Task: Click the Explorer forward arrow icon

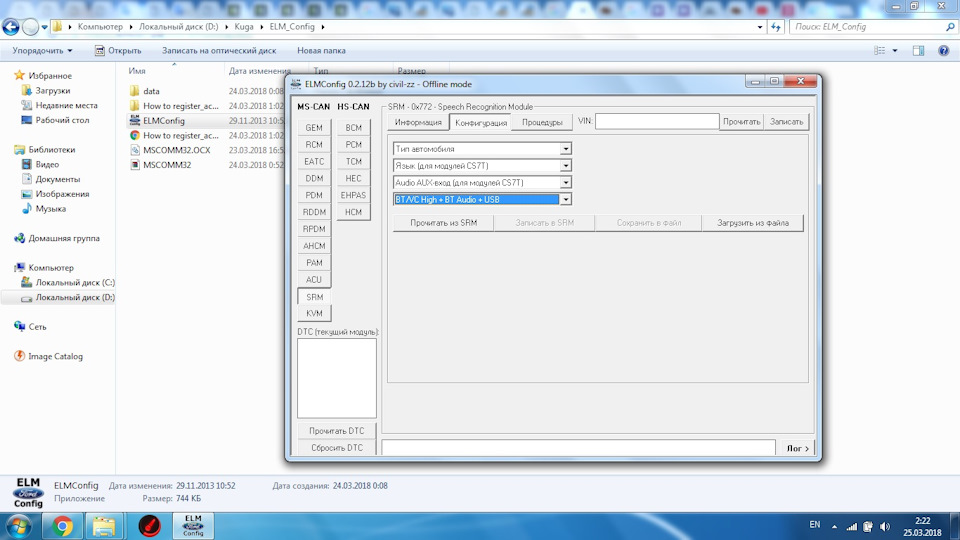Action: (29, 26)
